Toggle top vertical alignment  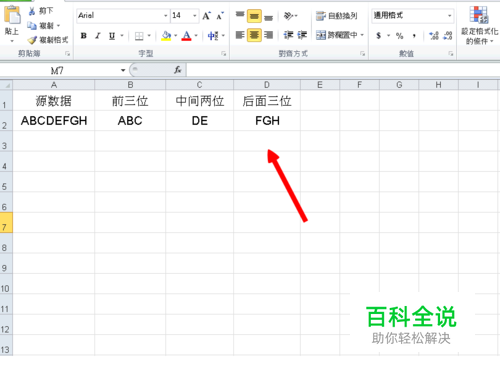(240, 16)
